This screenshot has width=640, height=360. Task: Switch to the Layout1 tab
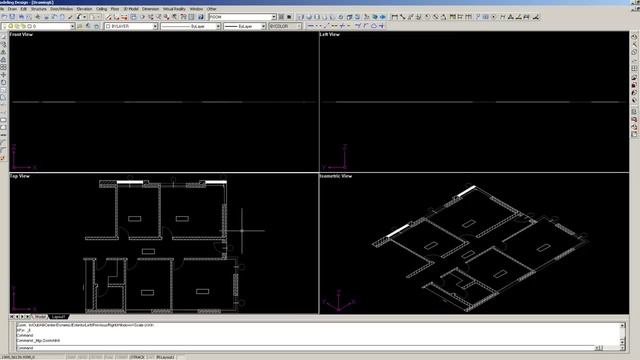point(58,317)
